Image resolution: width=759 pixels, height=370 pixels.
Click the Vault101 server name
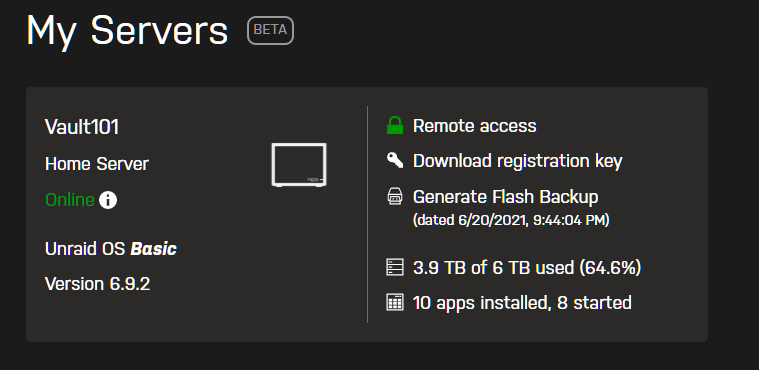click(82, 127)
